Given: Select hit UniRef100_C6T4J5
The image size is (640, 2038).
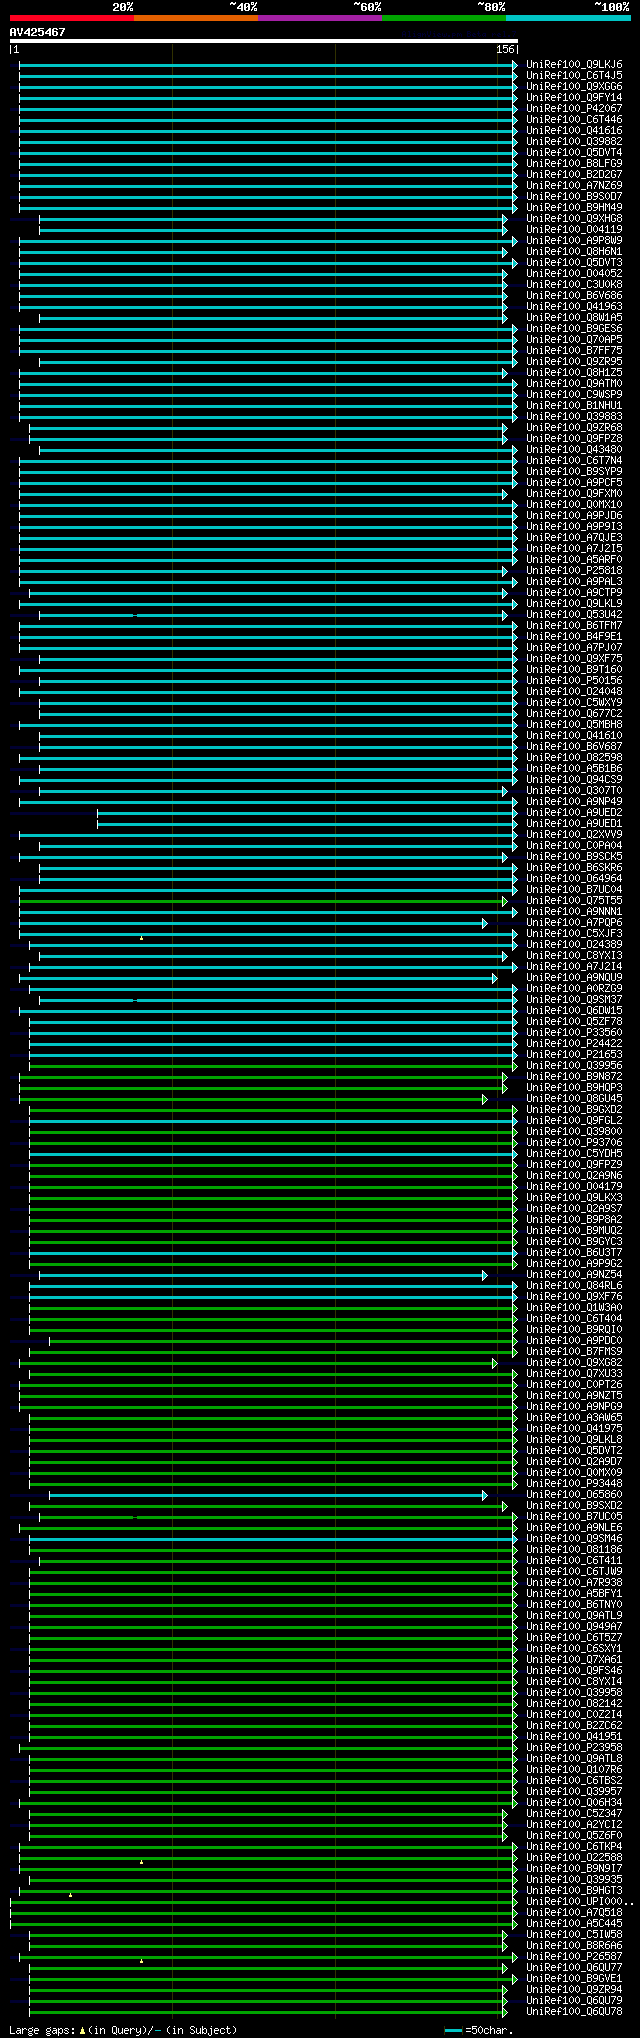Looking at the screenshot, I should [x=574, y=75].
